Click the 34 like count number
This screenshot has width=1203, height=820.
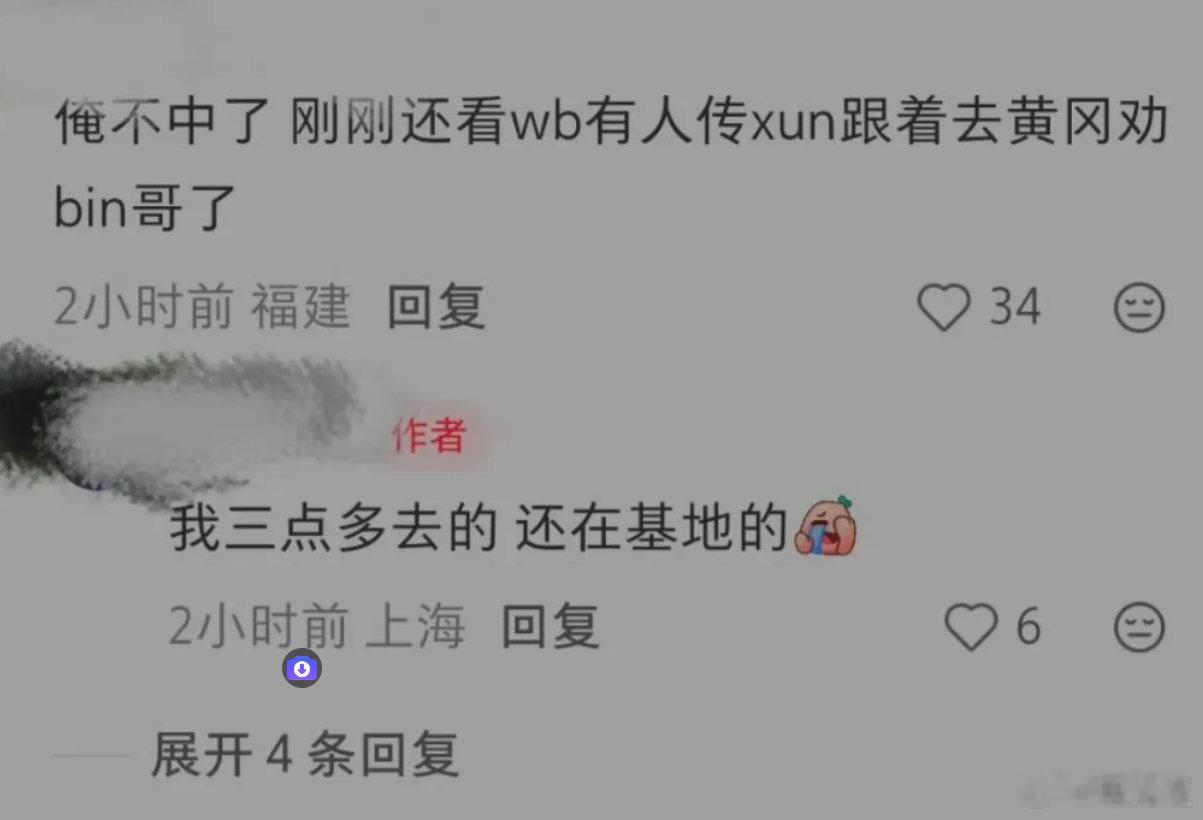[x=1015, y=307]
